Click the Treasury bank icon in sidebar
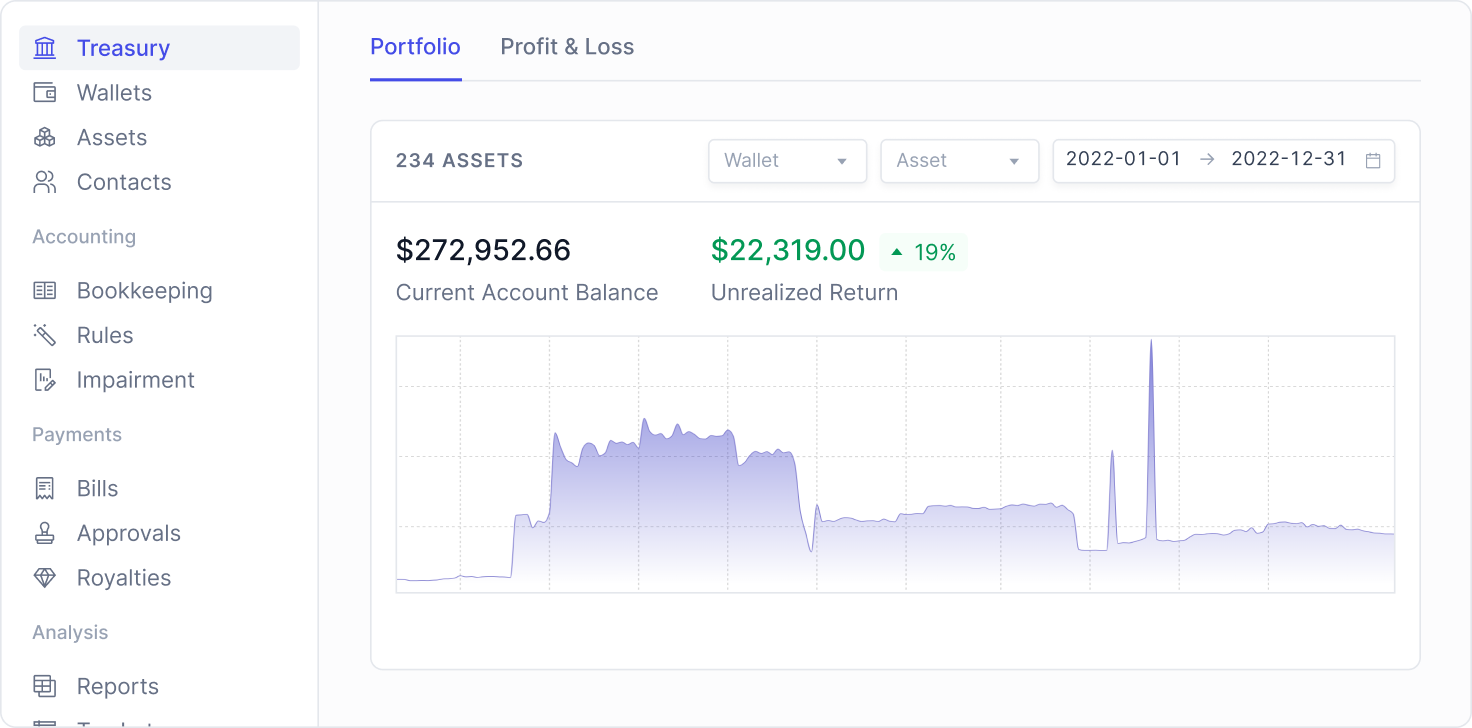 tap(45, 48)
